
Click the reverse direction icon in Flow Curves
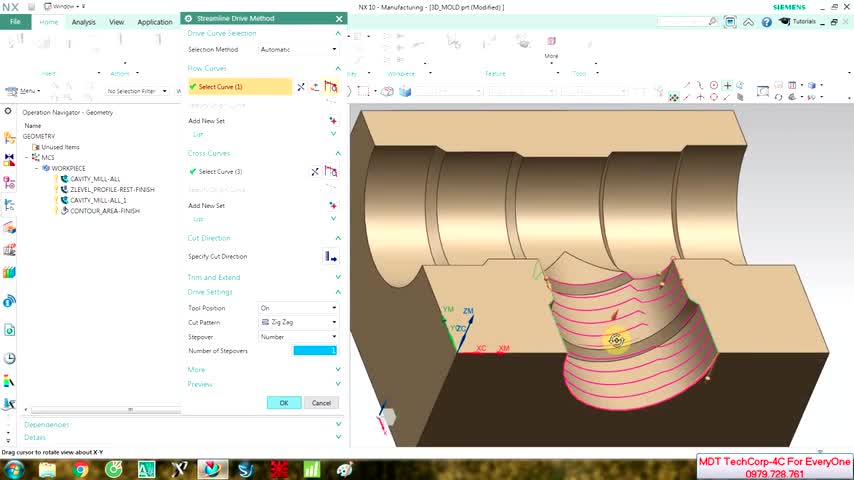[x=315, y=87]
